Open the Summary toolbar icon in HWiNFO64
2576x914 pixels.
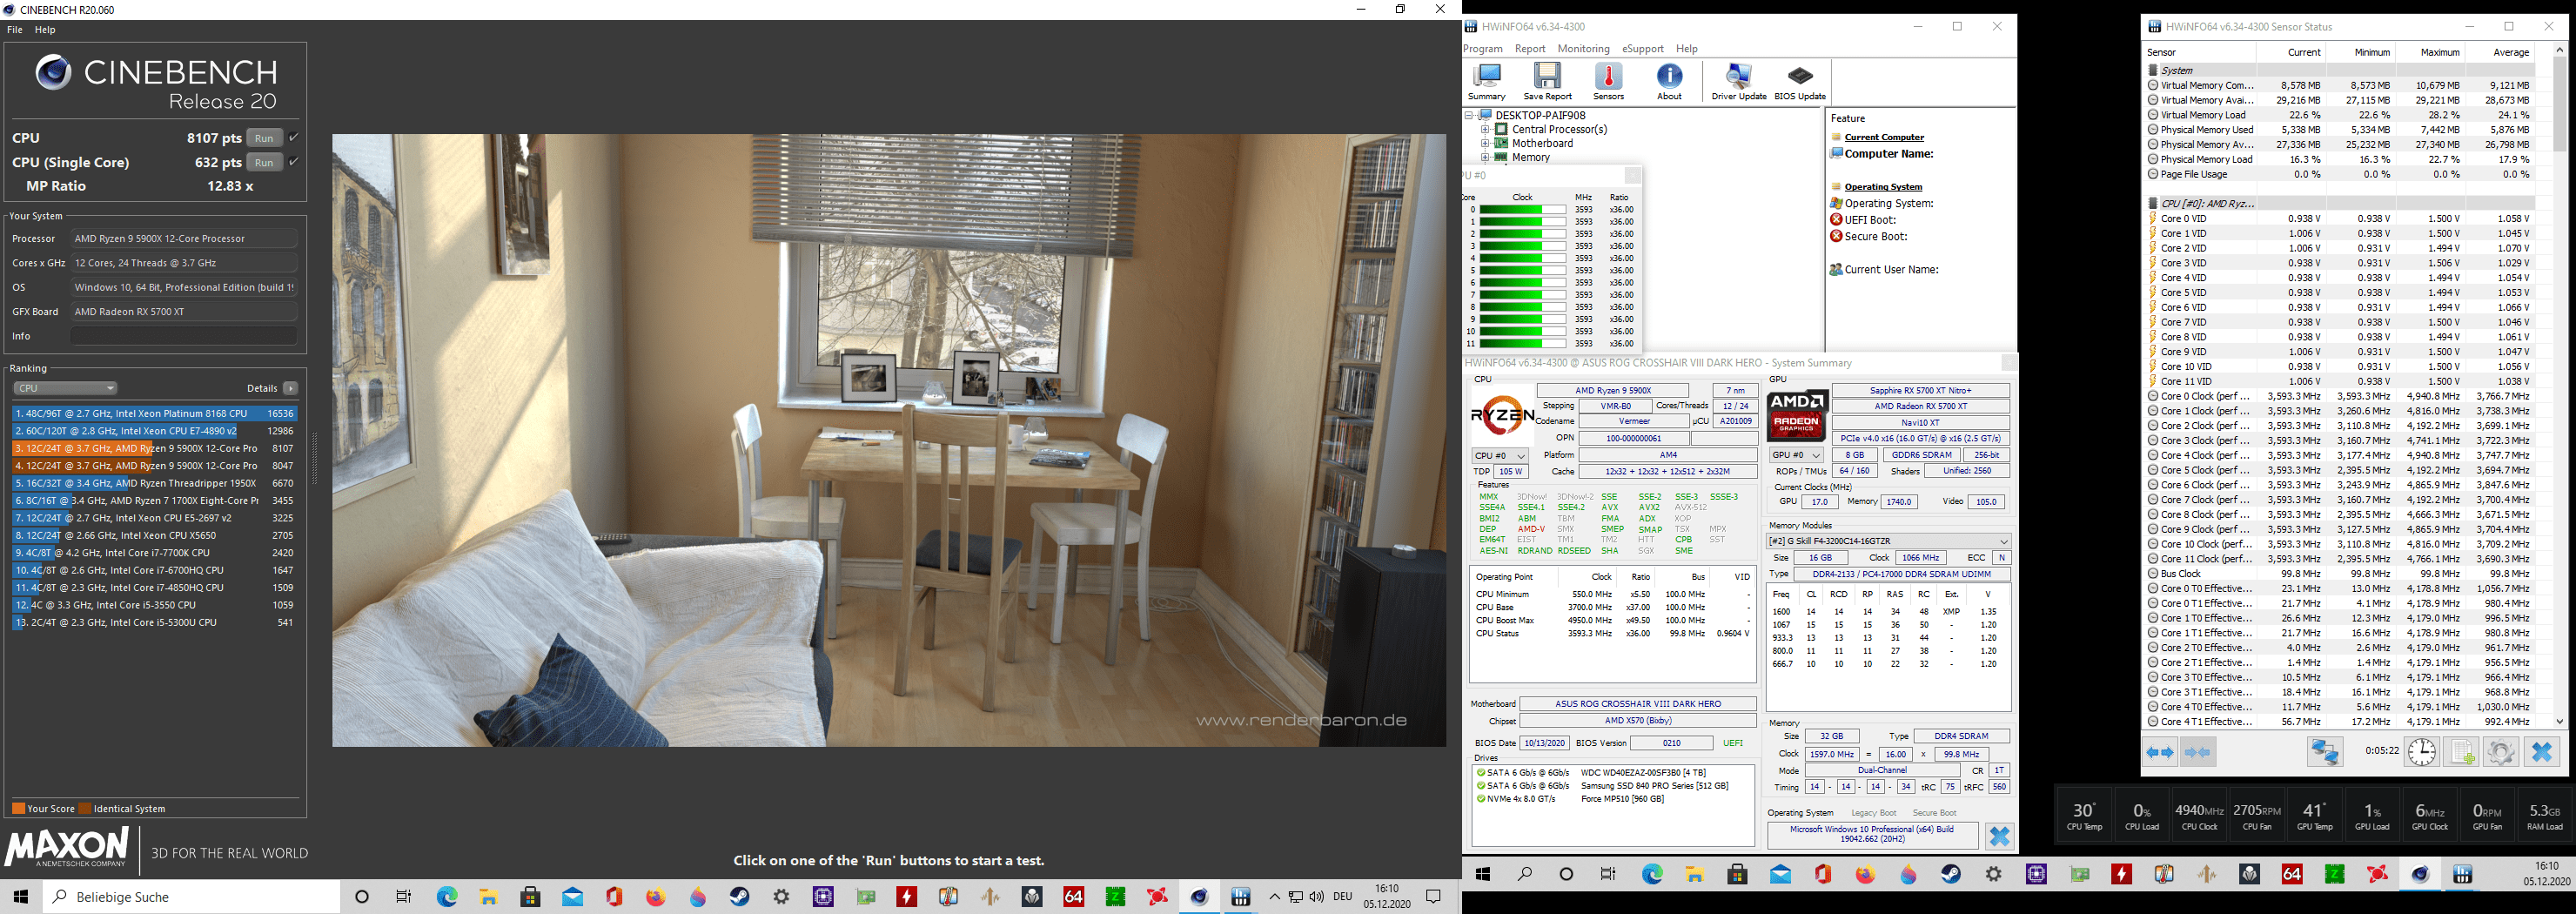(x=1486, y=81)
